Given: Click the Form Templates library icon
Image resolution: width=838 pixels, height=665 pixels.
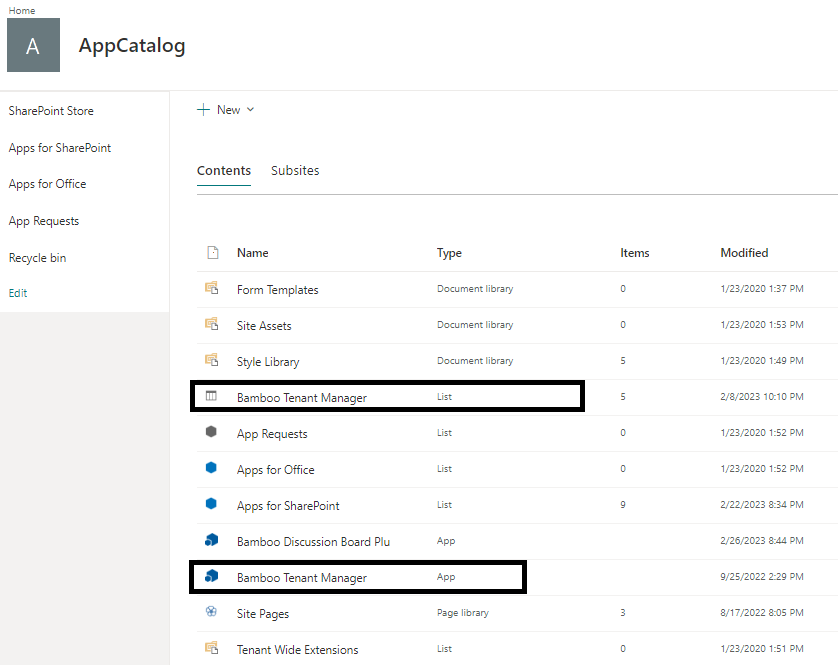Looking at the screenshot, I should (212, 288).
